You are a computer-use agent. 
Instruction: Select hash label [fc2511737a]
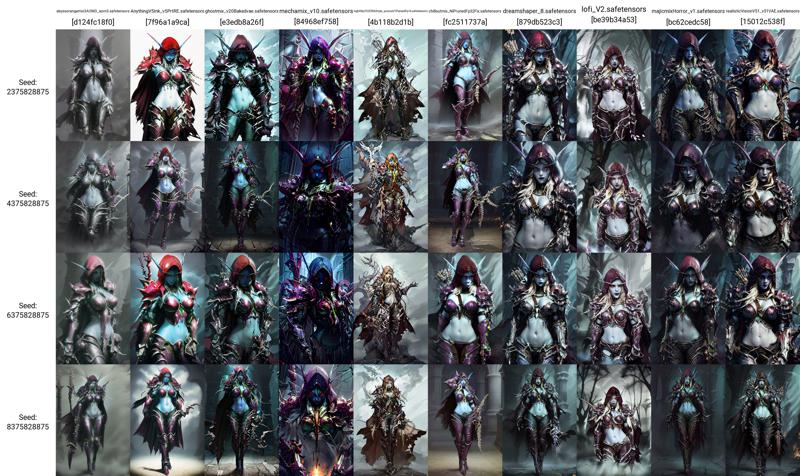click(x=465, y=22)
